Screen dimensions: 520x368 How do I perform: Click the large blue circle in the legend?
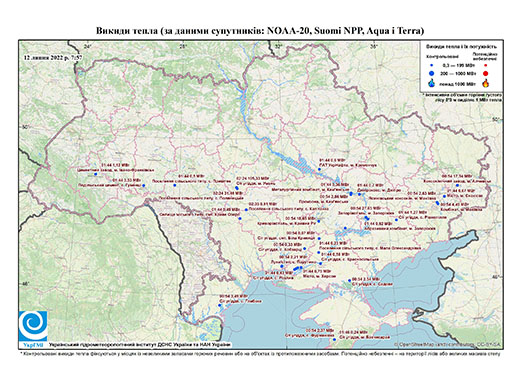pyautogui.click(x=432, y=74)
